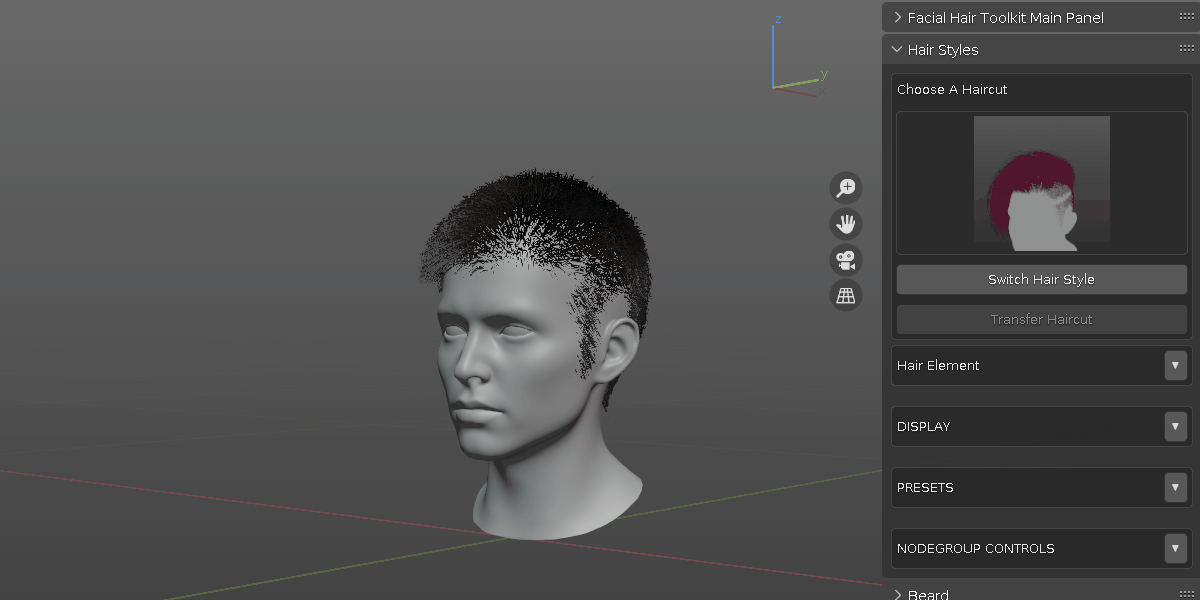Click the perspective/orthographic grid icon
Image resolution: width=1200 pixels, height=600 pixels.
845,295
